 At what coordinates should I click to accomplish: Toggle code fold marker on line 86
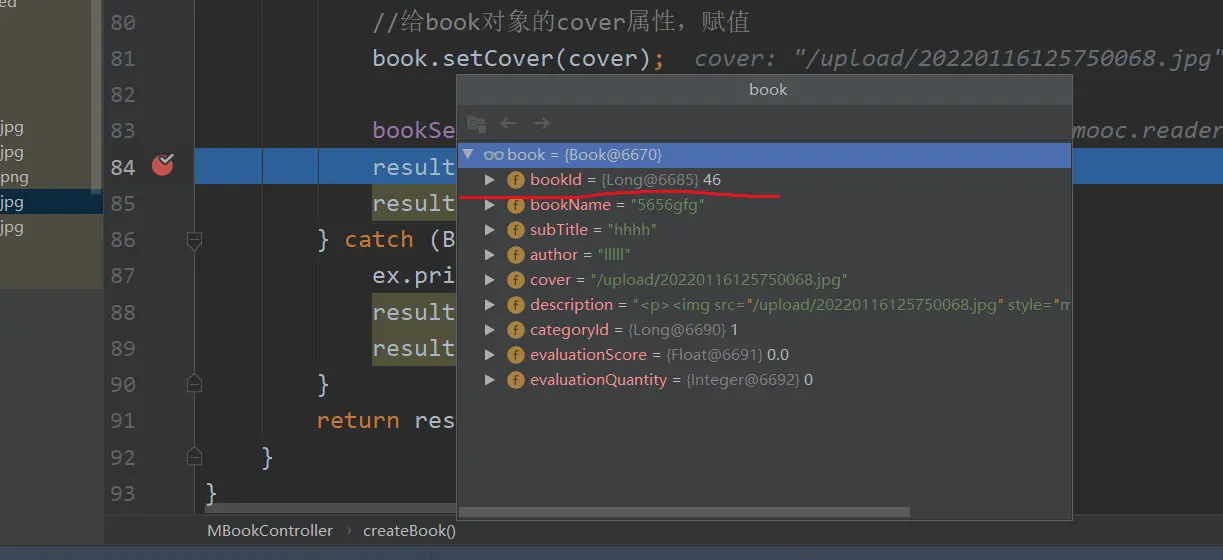click(195, 240)
